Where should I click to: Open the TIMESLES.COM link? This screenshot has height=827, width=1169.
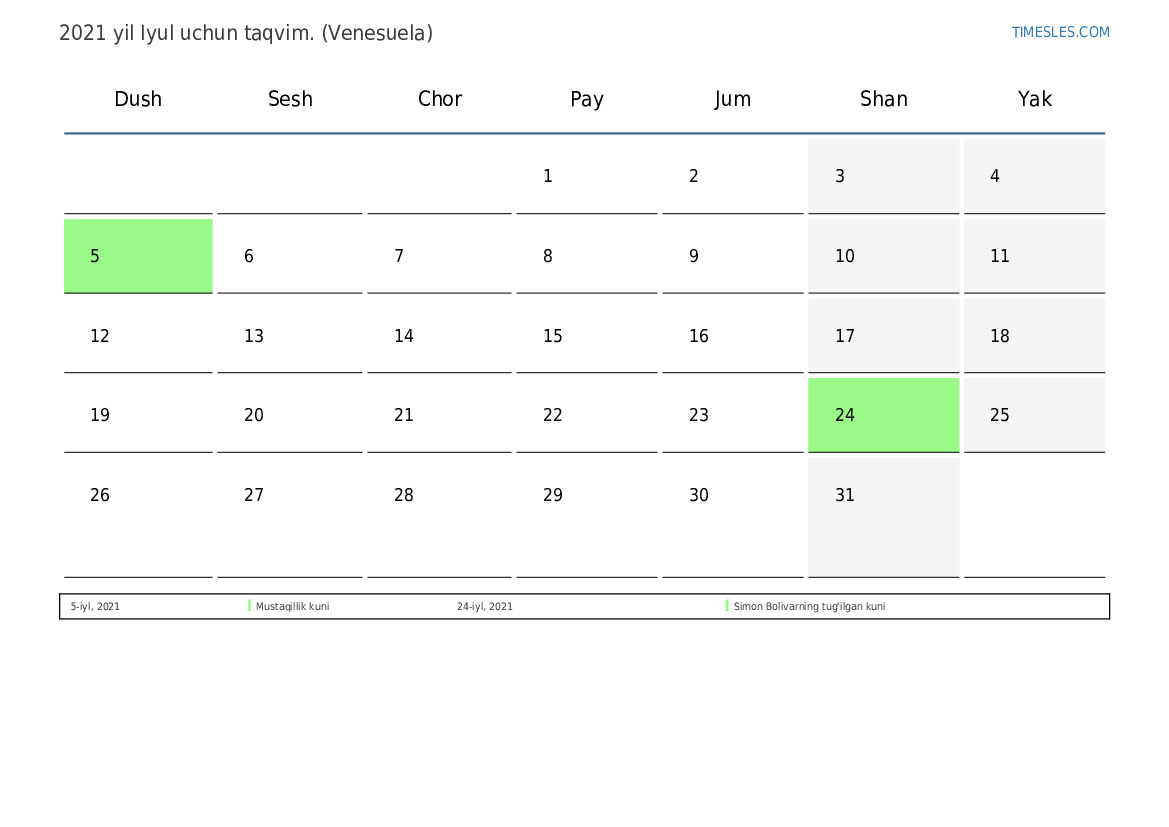coord(1060,32)
